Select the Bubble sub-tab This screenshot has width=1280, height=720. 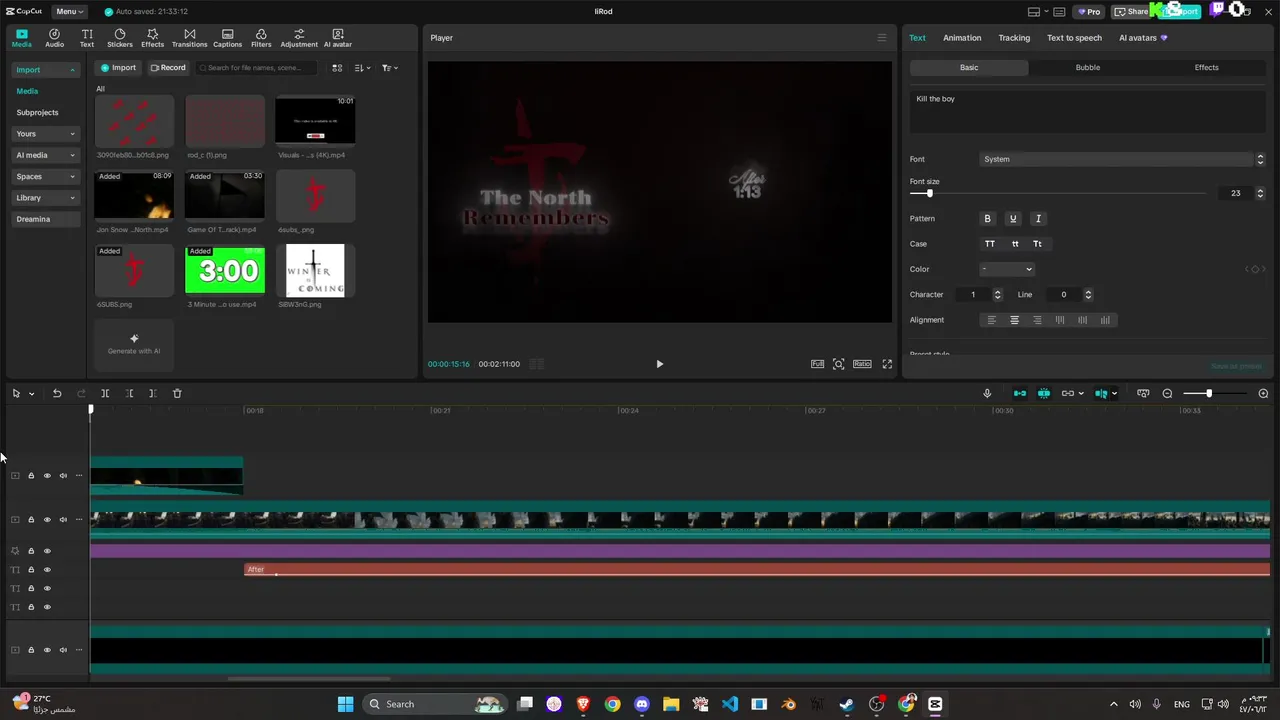coord(1087,68)
